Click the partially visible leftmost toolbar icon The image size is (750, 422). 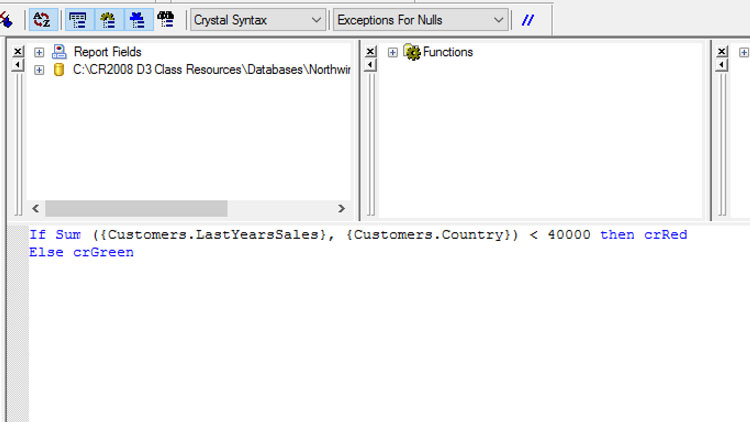6,20
